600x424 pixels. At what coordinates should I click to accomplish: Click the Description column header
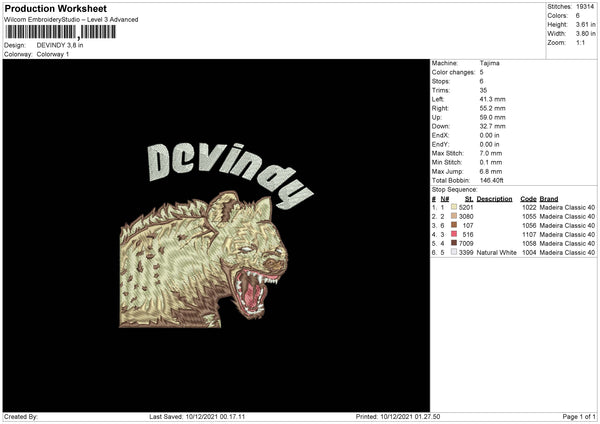494,198
